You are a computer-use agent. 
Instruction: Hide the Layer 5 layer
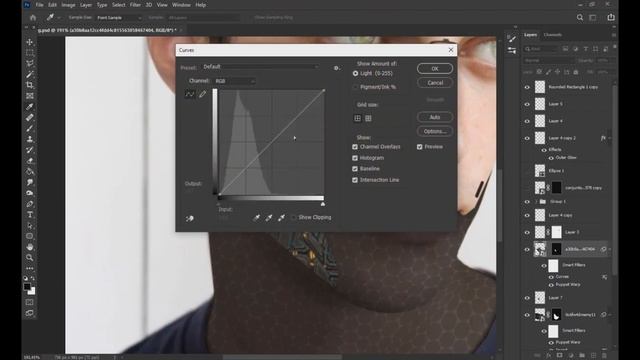(527, 104)
